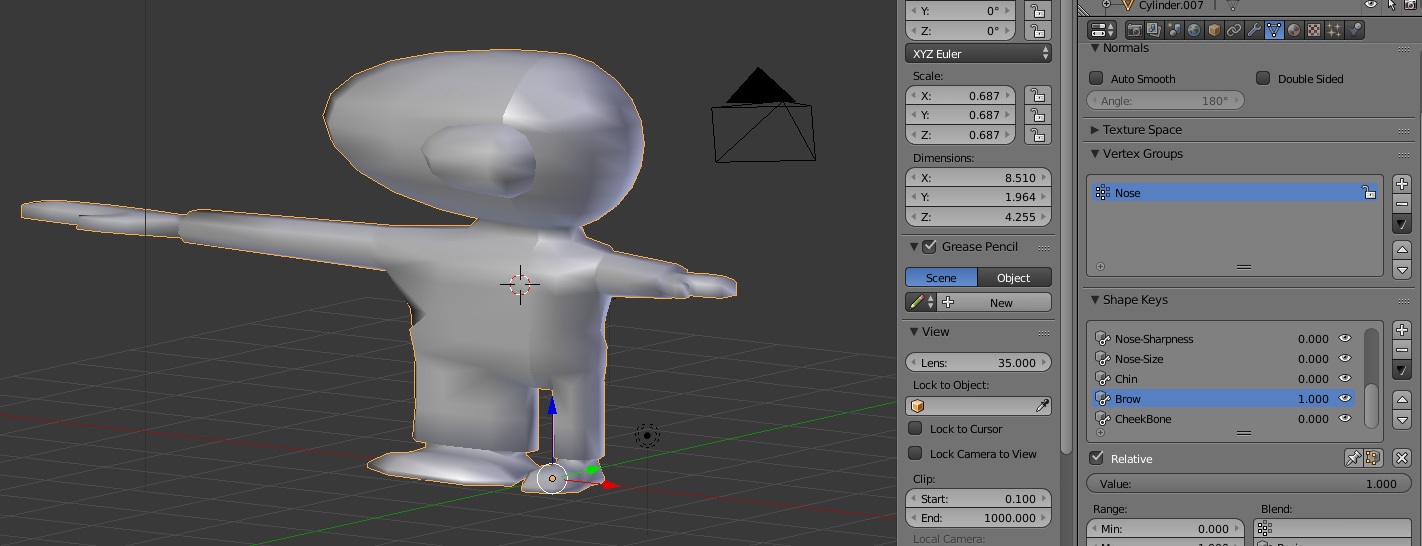Image resolution: width=1422 pixels, height=546 pixels.
Task: Toggle lock on the Nose vertex group
Action: pos(1369,192)
